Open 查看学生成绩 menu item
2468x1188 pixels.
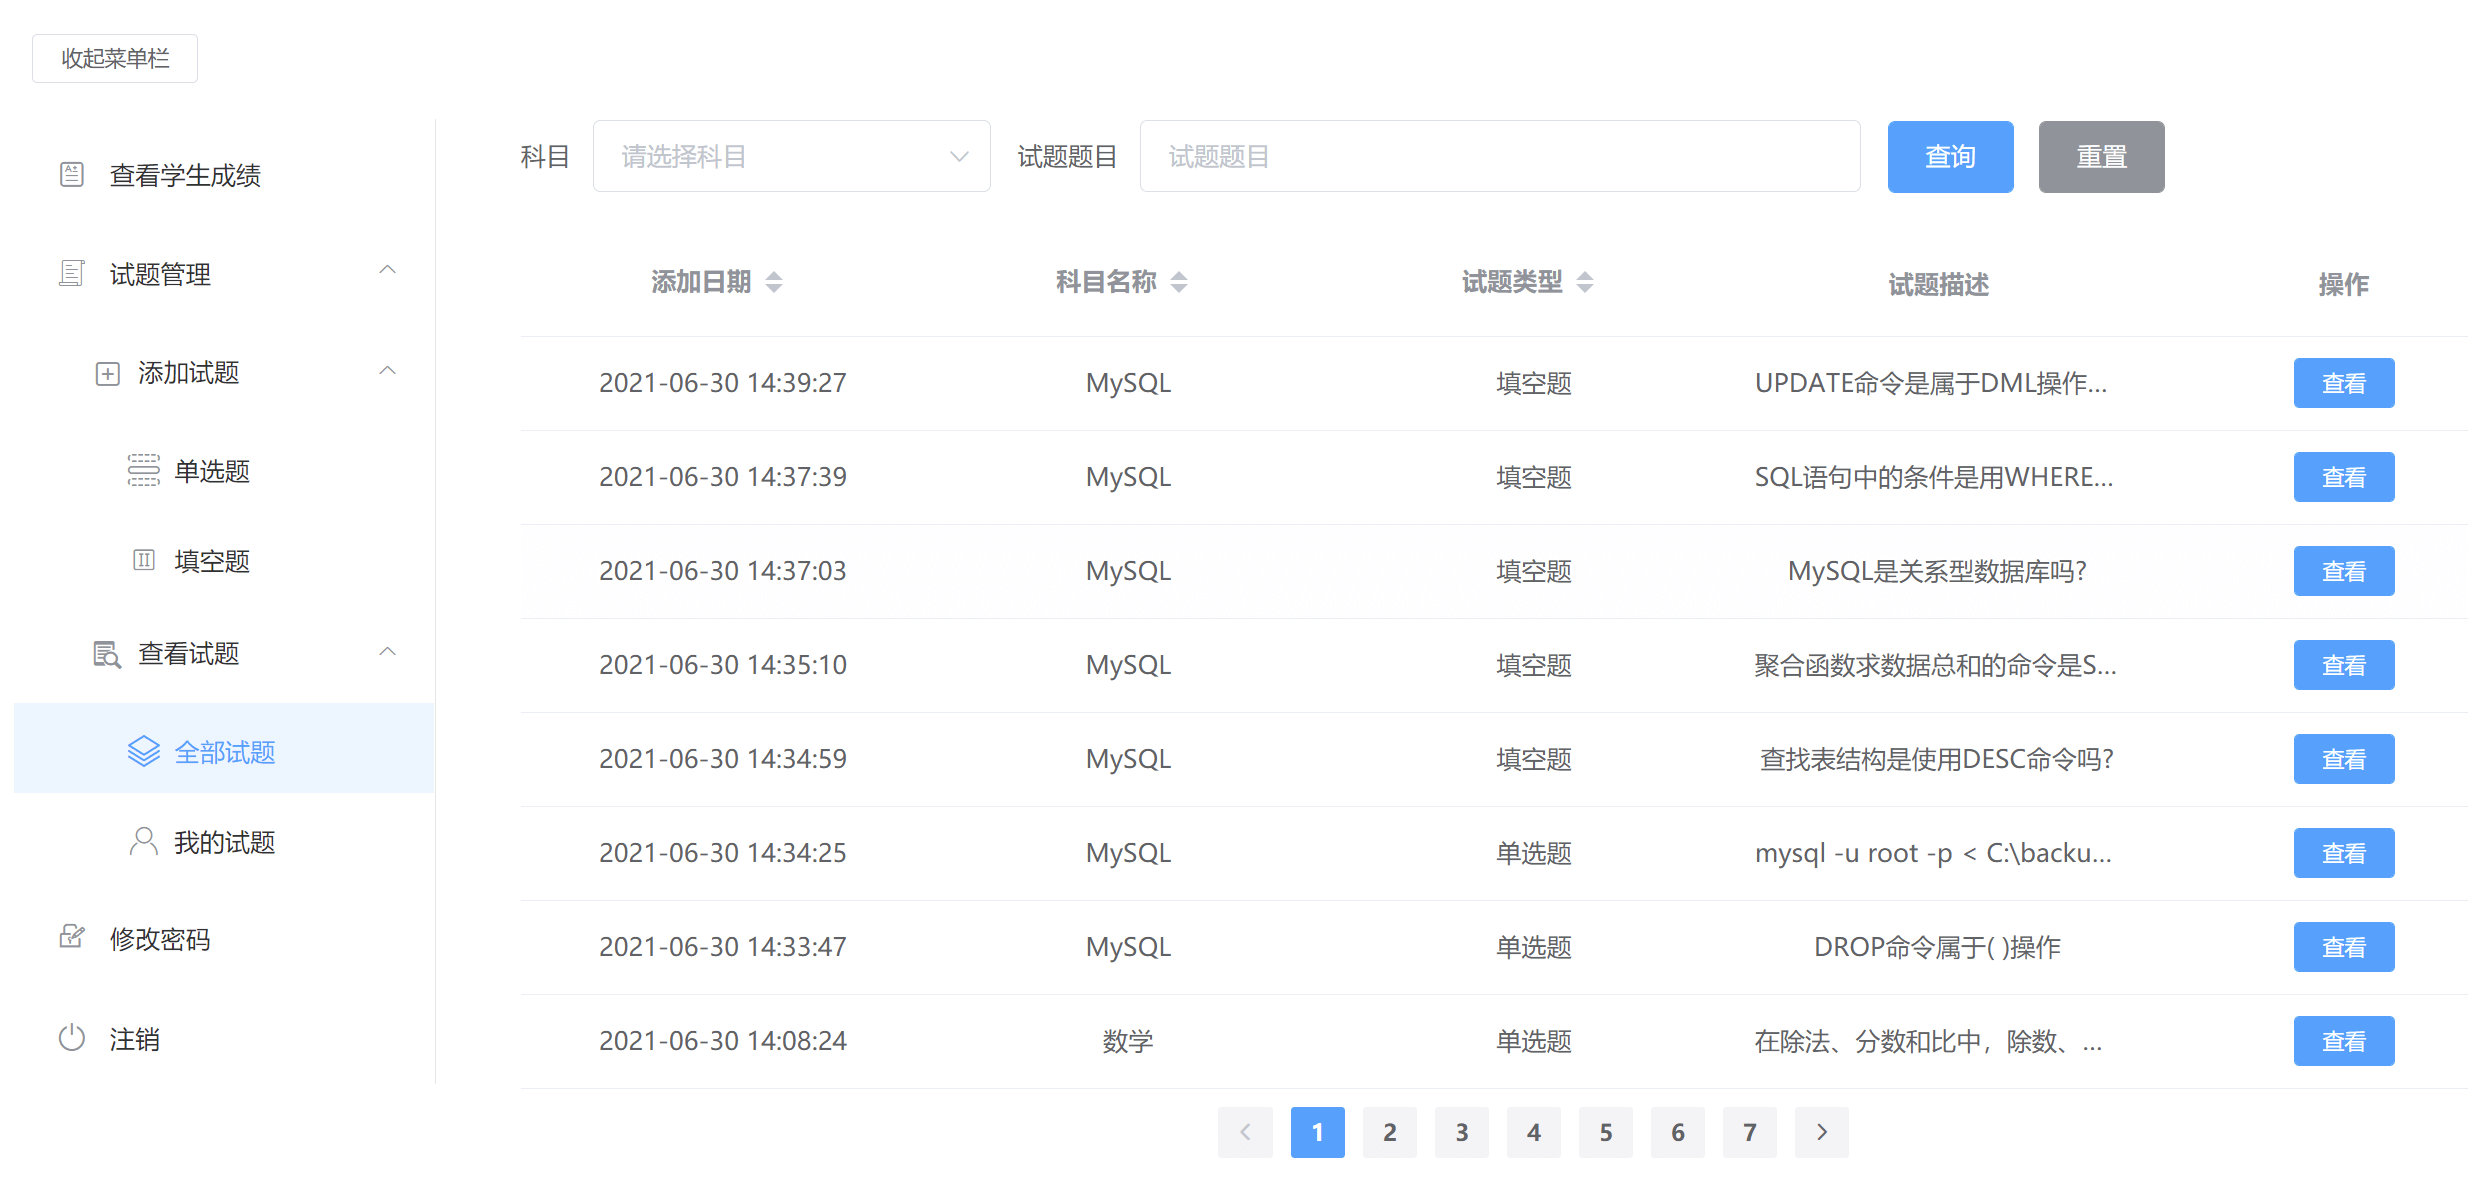click(225, 175)
